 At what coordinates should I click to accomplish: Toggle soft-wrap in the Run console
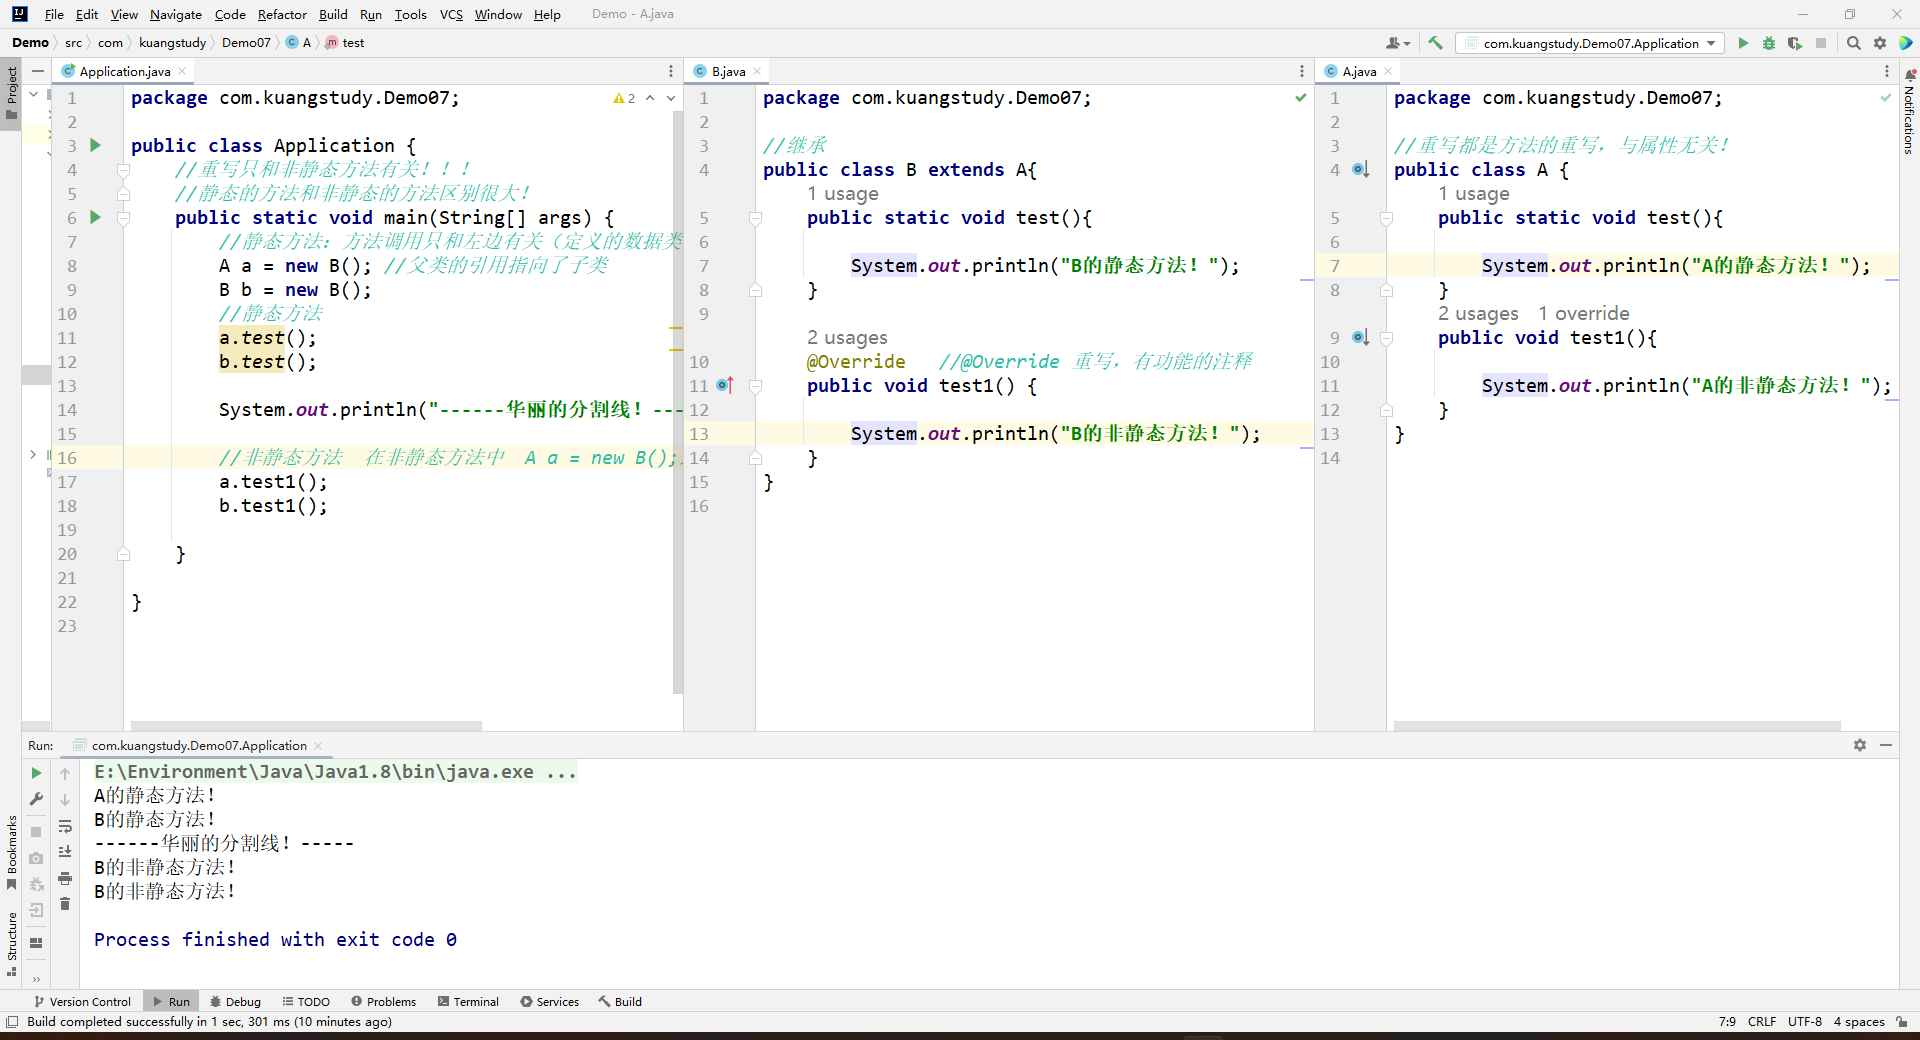(x=65, y=826)
